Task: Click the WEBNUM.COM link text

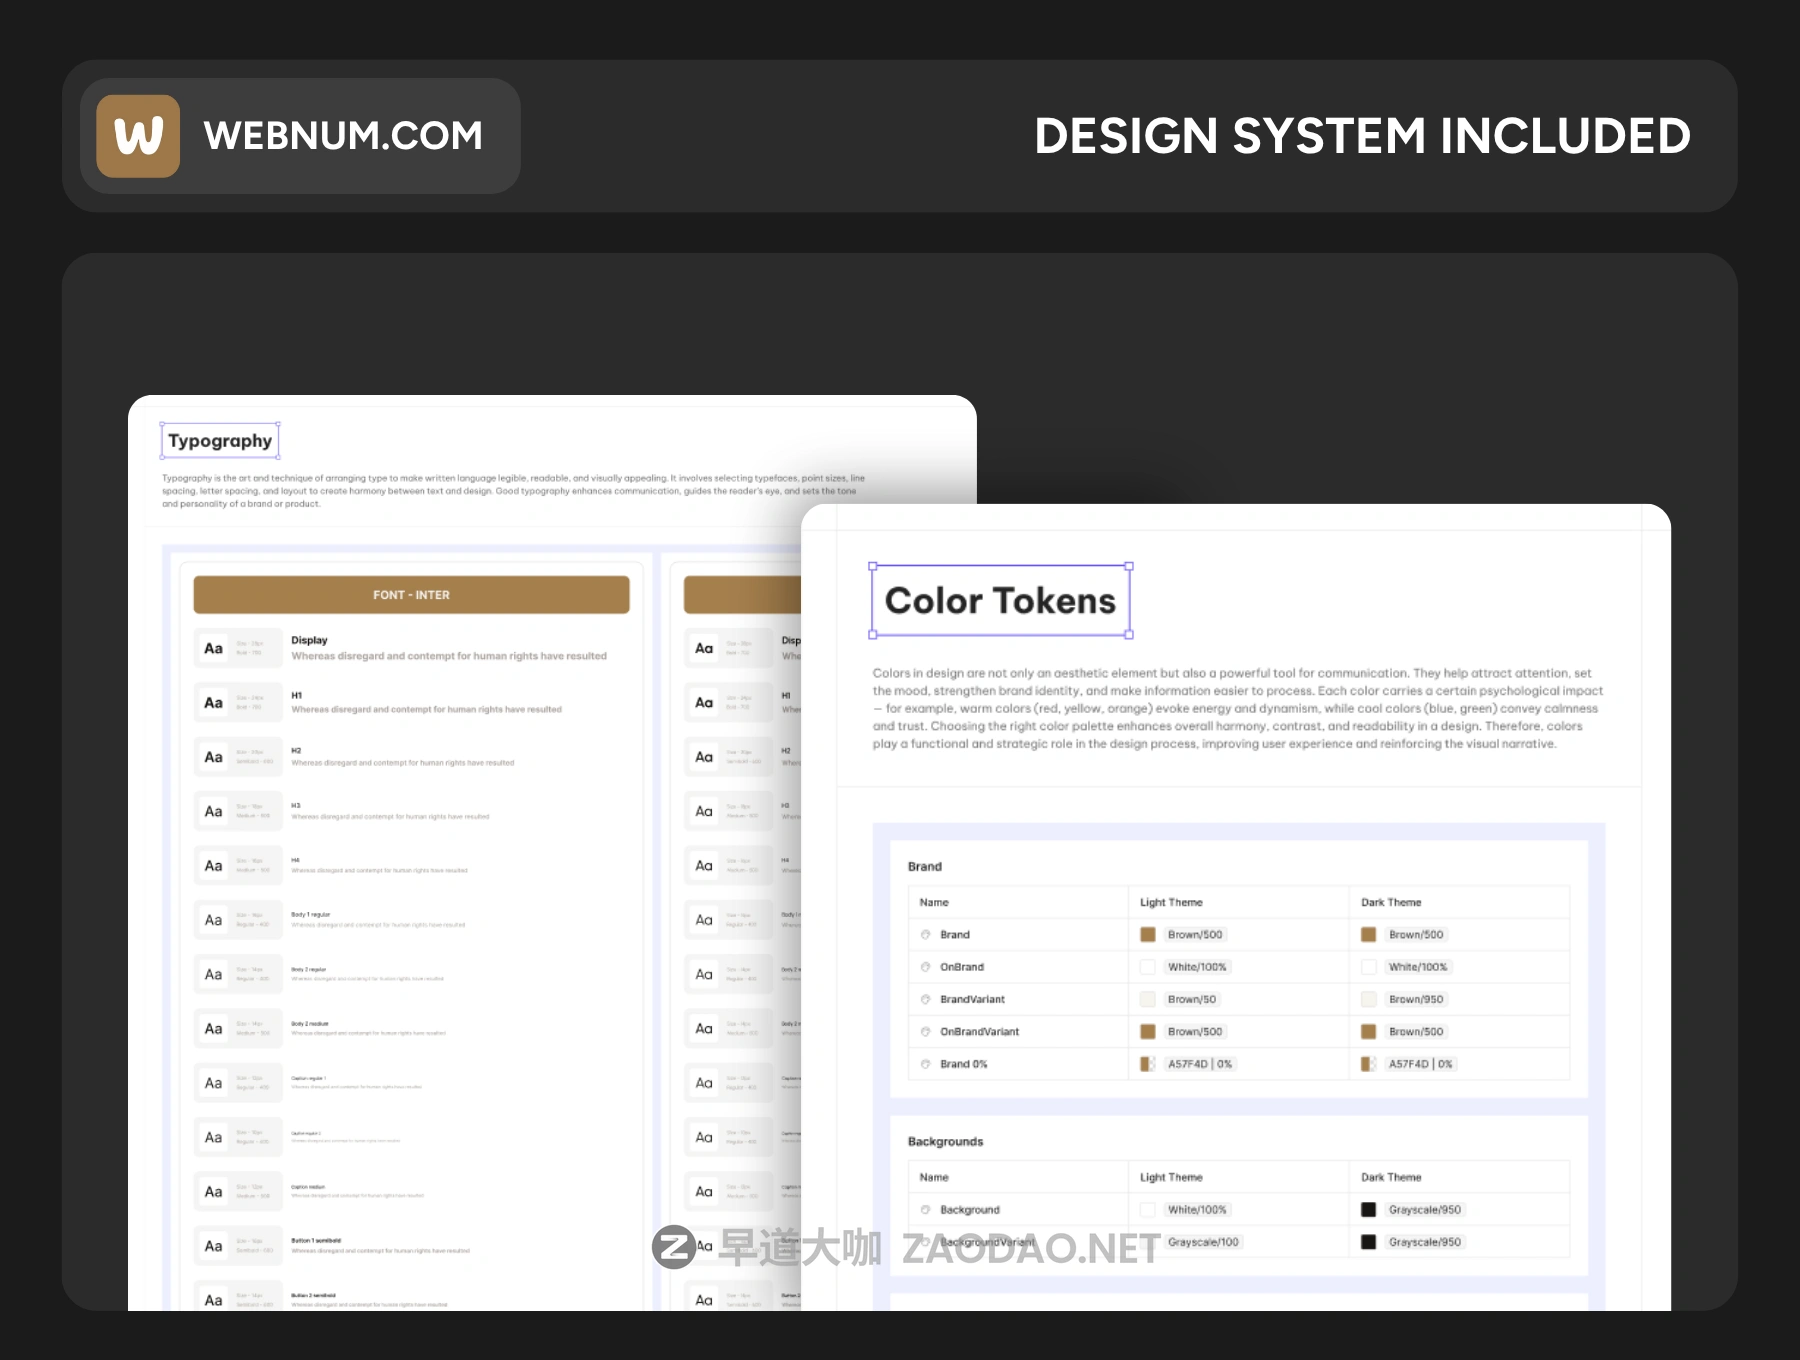Action: tap(343, 136)
